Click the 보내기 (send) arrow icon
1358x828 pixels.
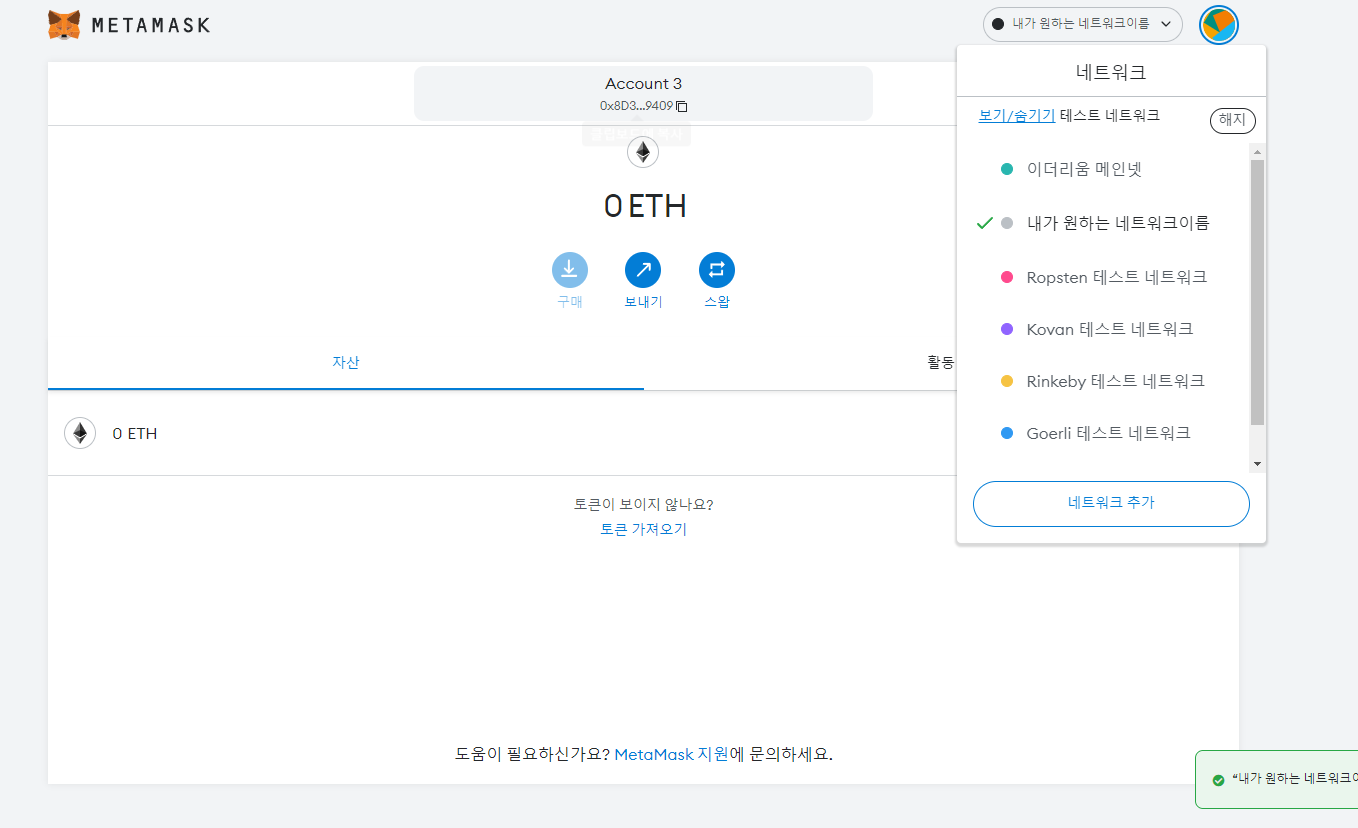pos(643,268)
